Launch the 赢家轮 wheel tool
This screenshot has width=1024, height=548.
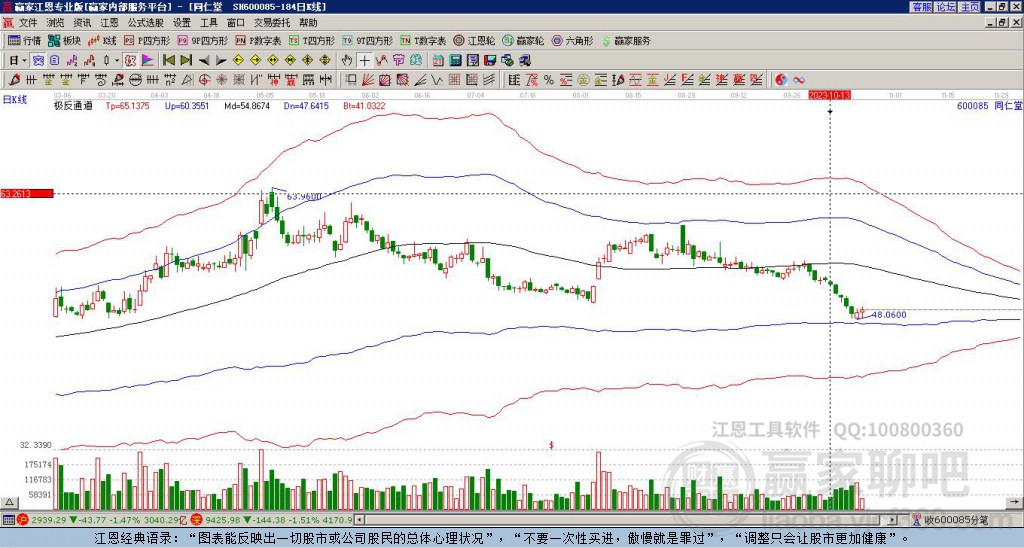click(x=523, y=40)
